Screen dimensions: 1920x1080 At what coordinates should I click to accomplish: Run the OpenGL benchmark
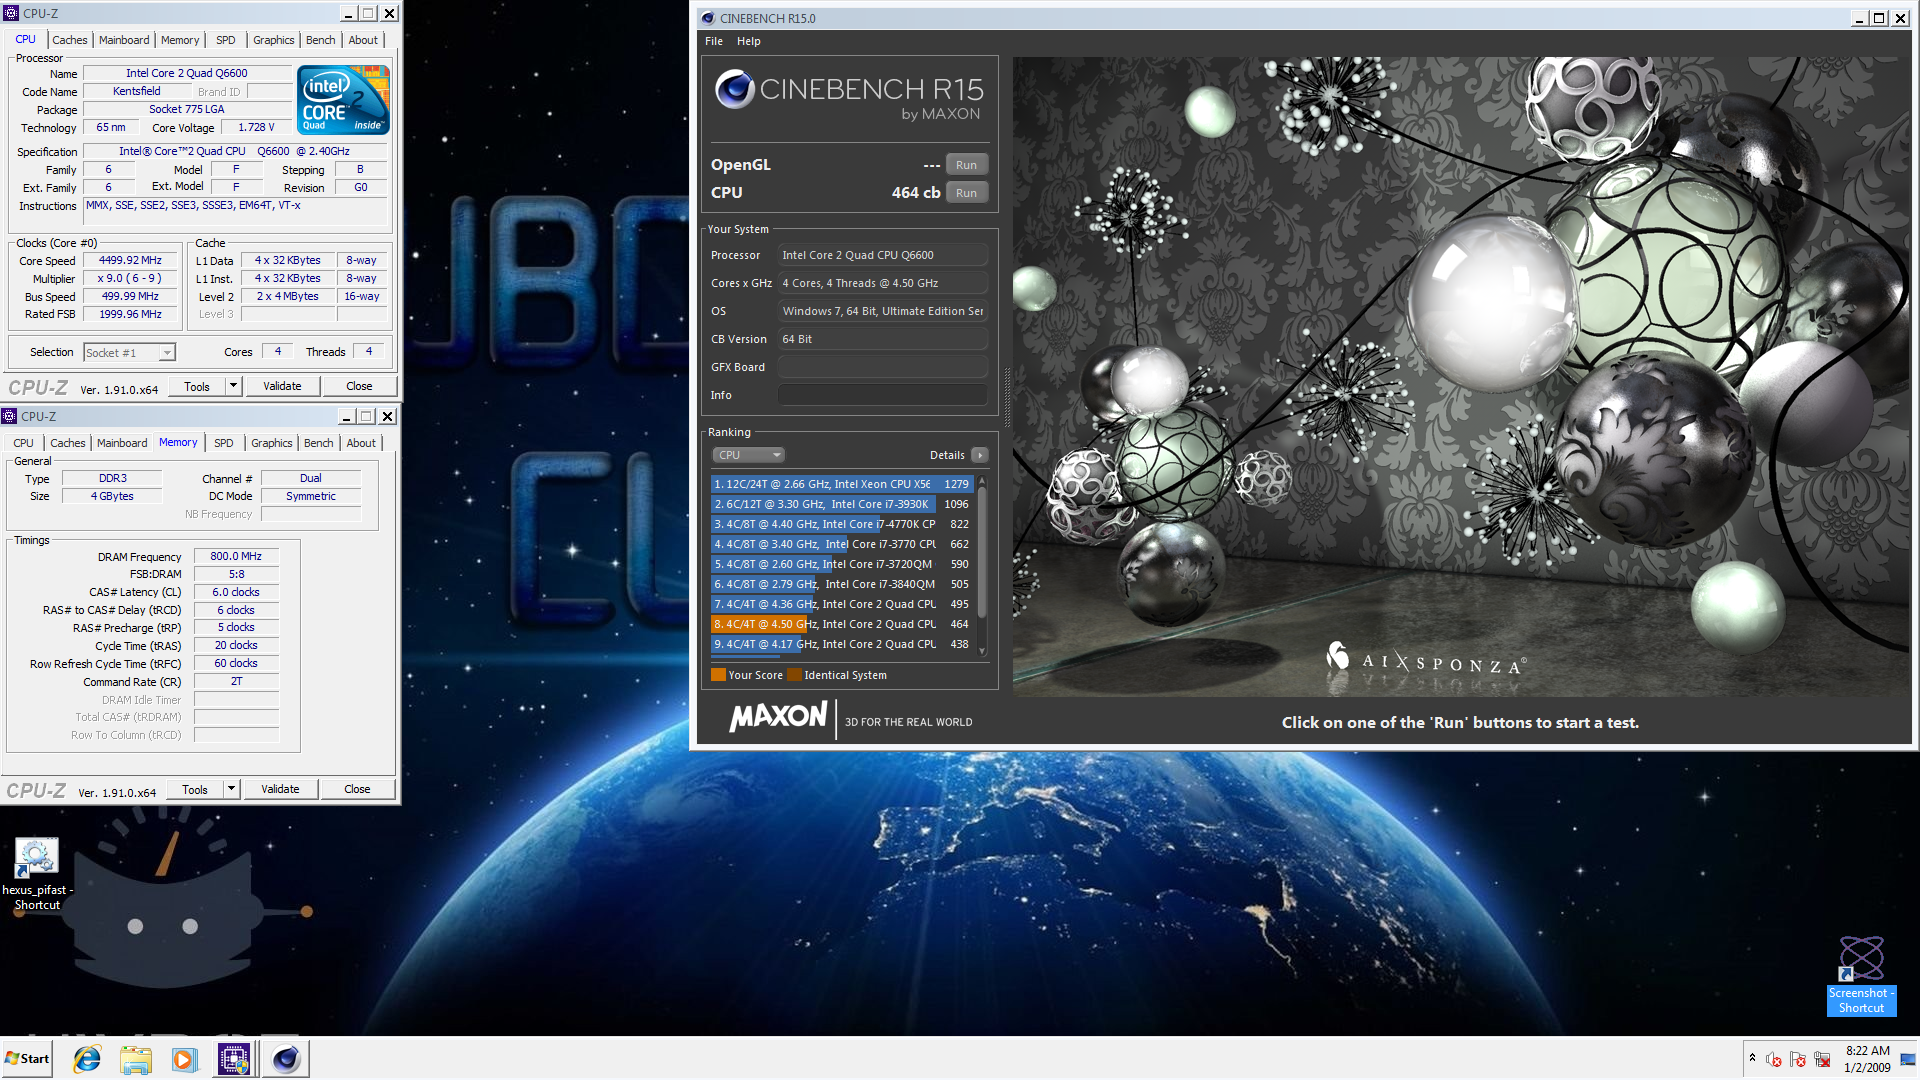click(966, 165)
